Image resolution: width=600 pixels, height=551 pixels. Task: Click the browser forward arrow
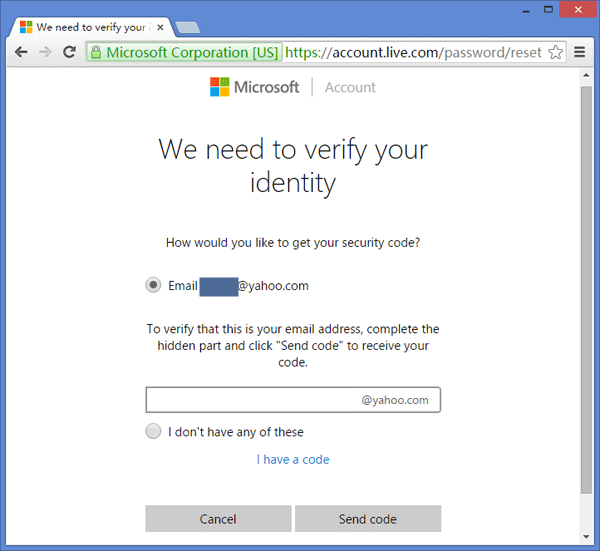(x=45, y=52)
